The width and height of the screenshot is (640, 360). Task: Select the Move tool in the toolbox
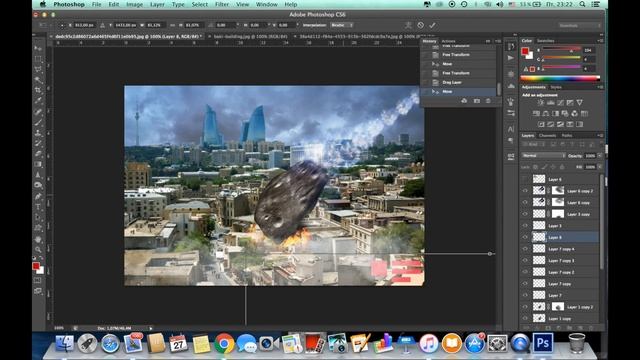click(38, 49)
